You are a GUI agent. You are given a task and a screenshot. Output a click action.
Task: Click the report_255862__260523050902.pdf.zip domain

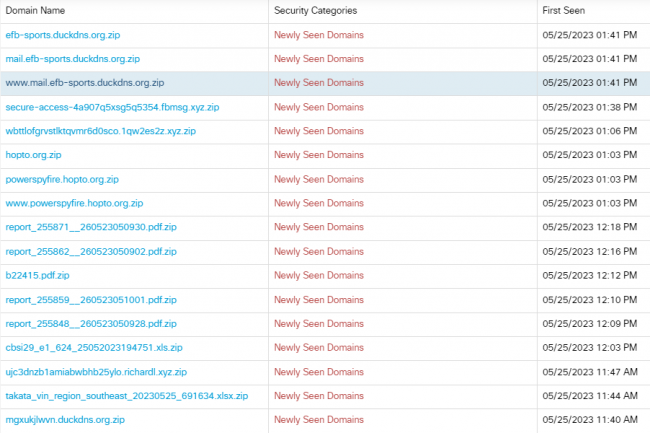coord(91,251)
